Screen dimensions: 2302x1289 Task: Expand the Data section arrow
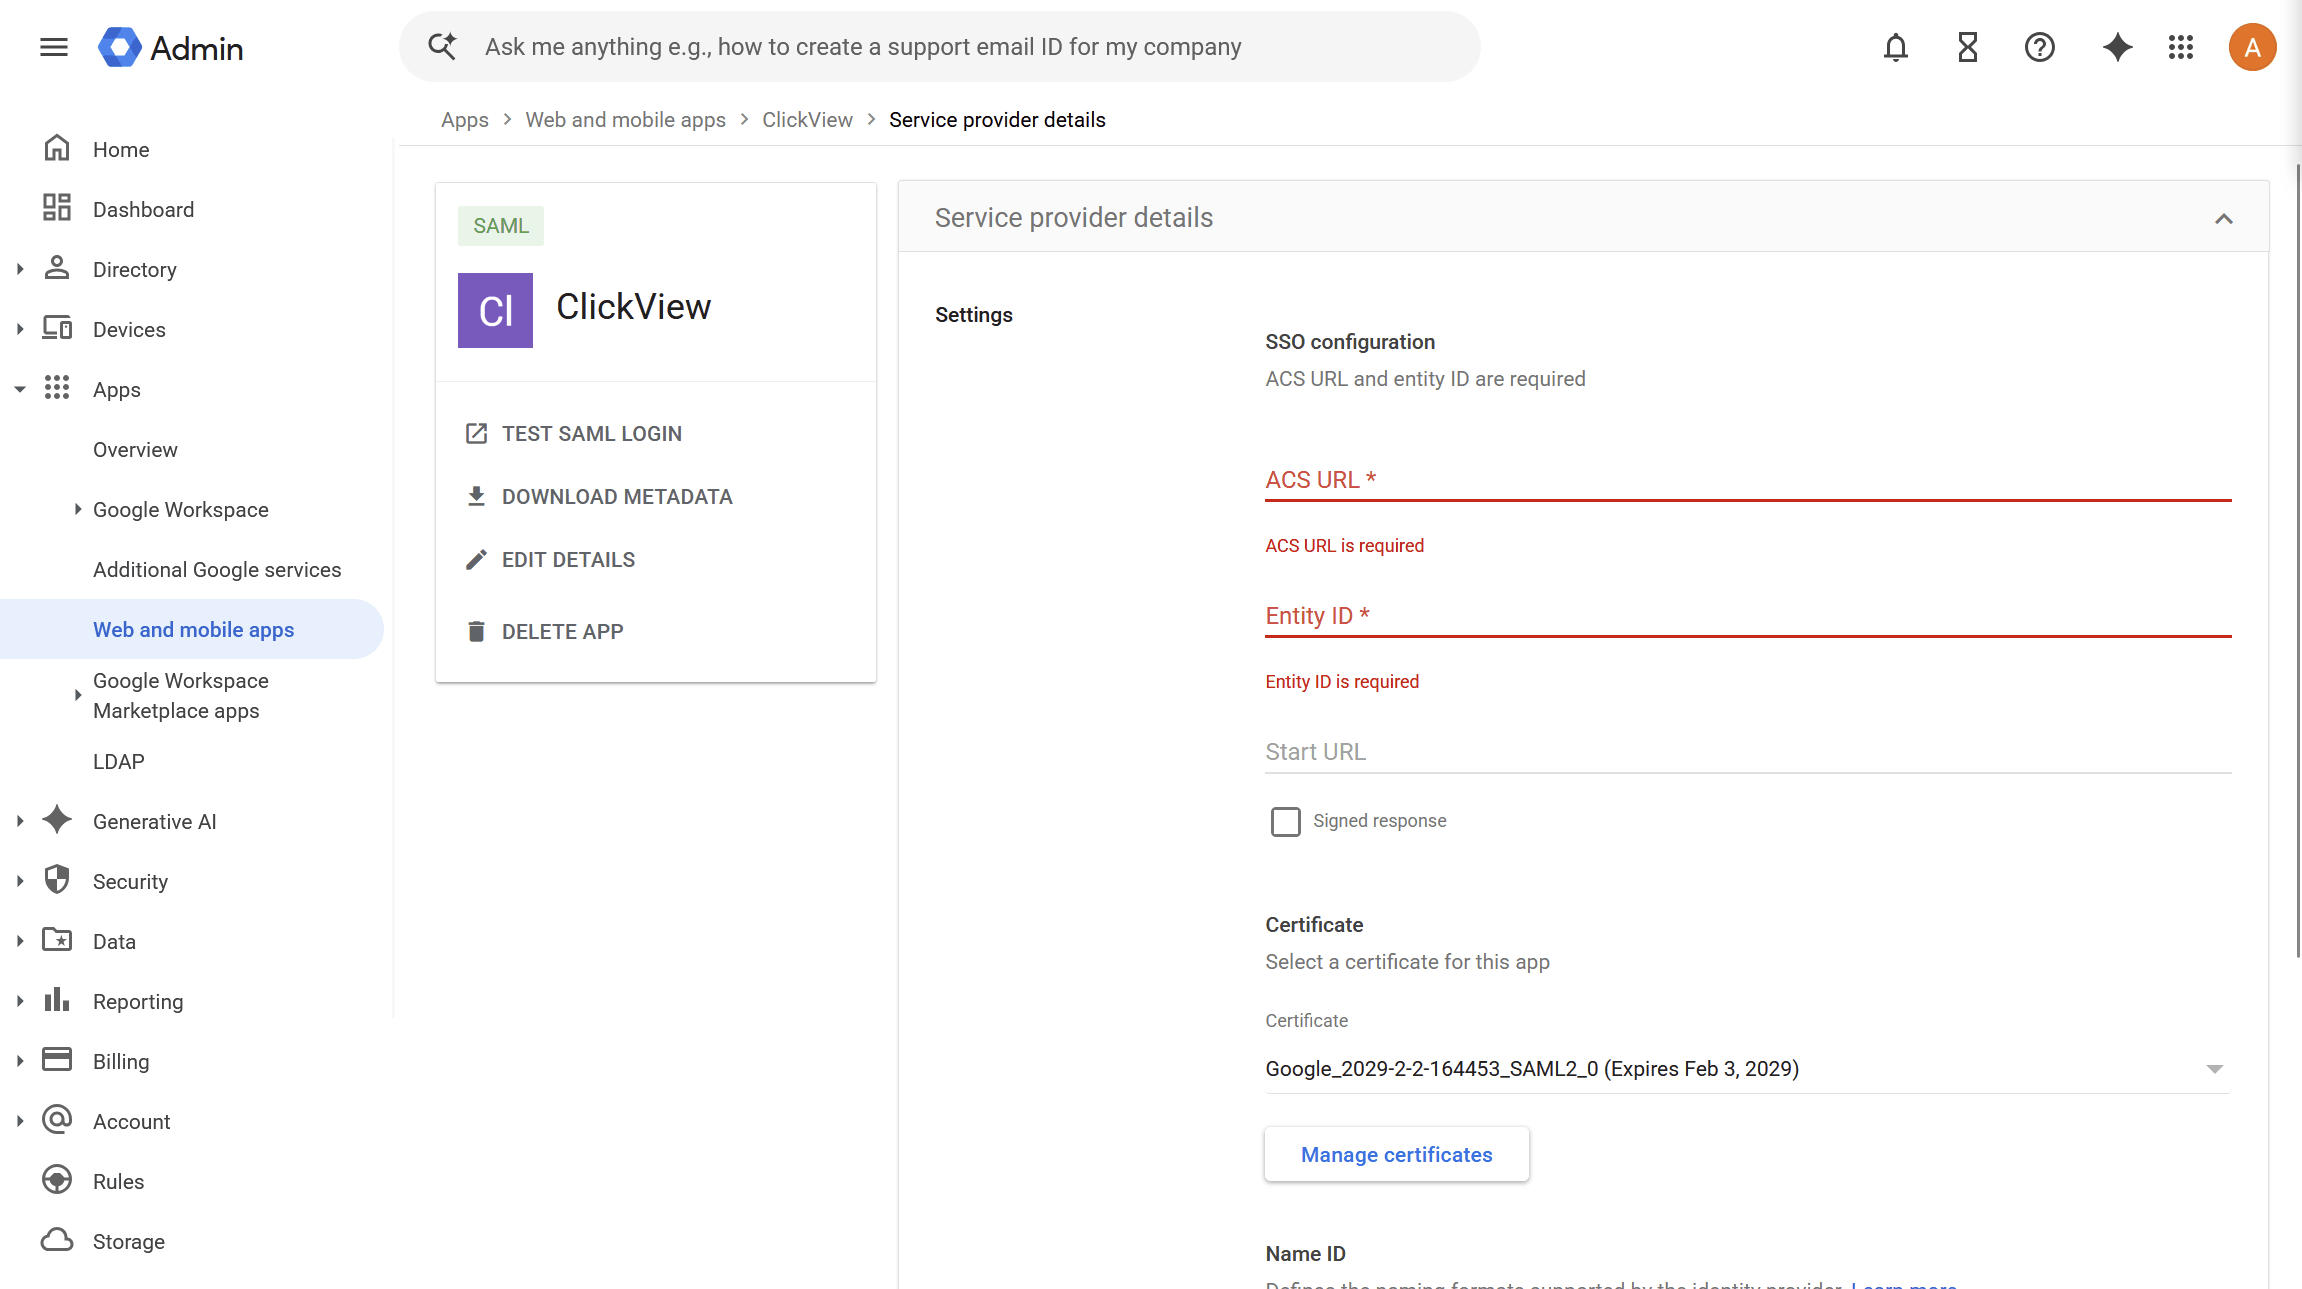pos(20,941)
